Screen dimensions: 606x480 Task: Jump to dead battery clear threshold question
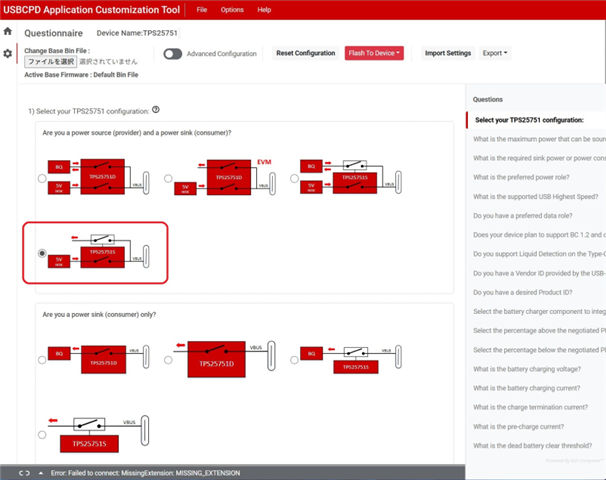tap(532, 446)
